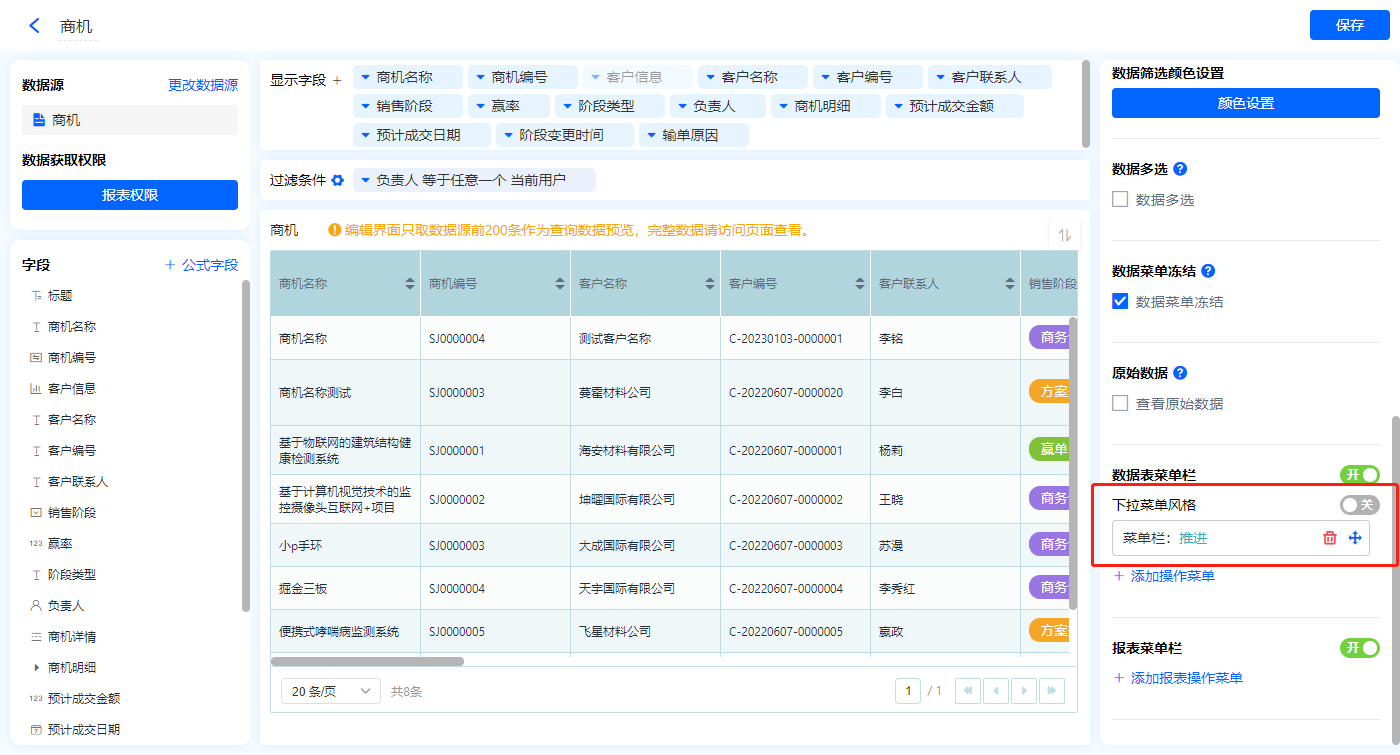Viewport: 1400px width, 755px height.
Task: Click the red delete icon for 推进 menu
Action: pos(1330,538)
